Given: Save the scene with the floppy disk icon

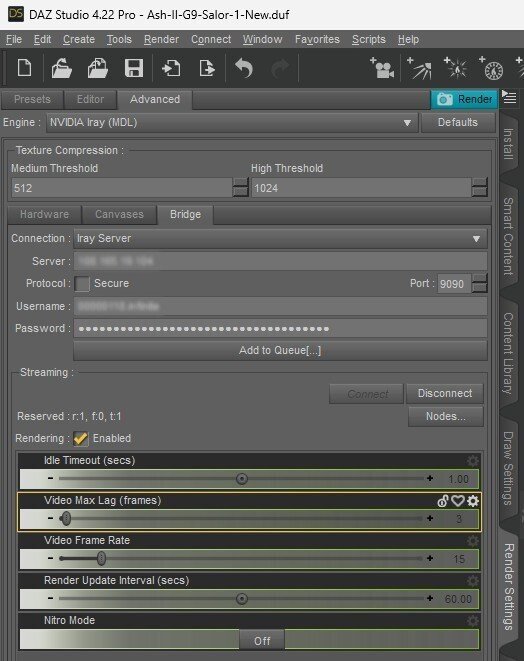Looking at the screenshot, I should click(134, 68).
